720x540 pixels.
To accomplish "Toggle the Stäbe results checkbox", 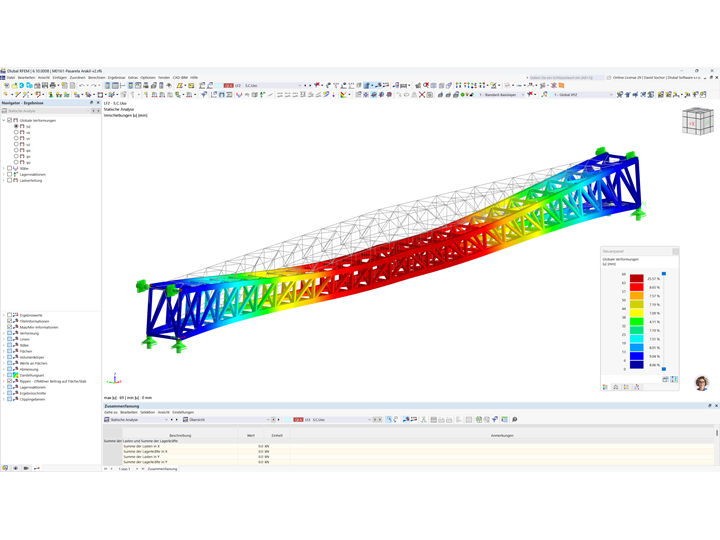I will coord(9,169).
